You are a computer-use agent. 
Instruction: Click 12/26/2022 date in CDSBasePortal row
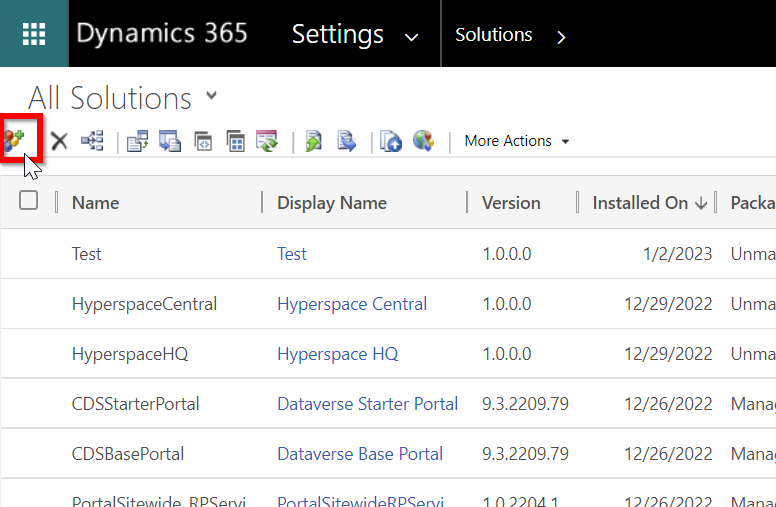pos(668,454)
